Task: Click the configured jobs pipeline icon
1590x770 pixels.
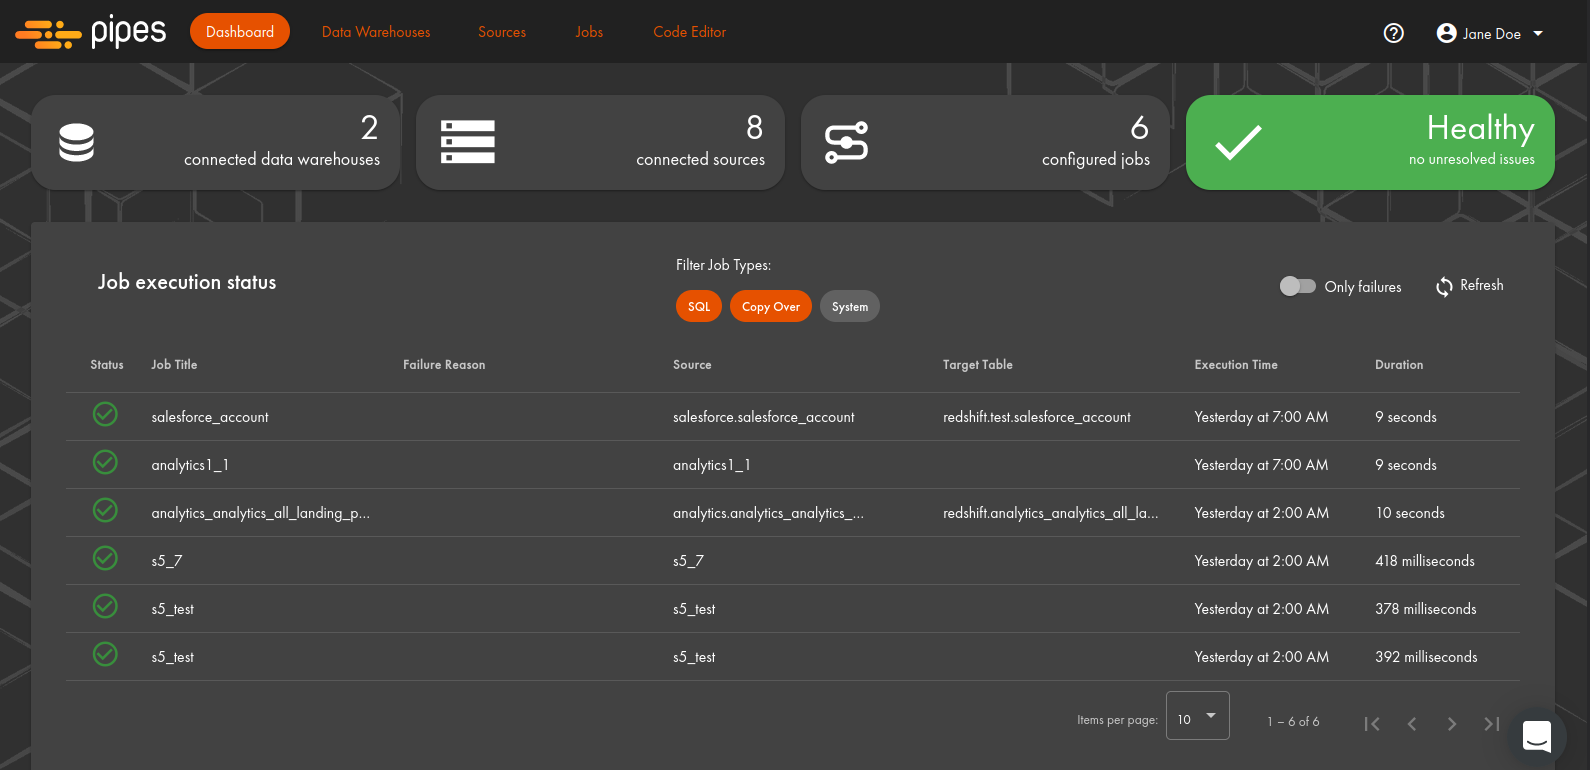Action: [846, 142]
